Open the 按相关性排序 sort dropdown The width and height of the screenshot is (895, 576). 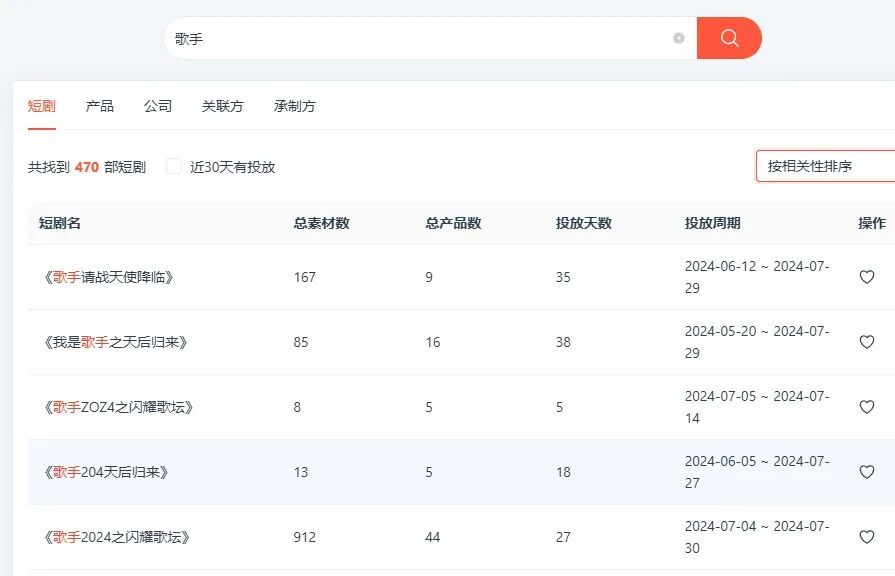(830, 165)
